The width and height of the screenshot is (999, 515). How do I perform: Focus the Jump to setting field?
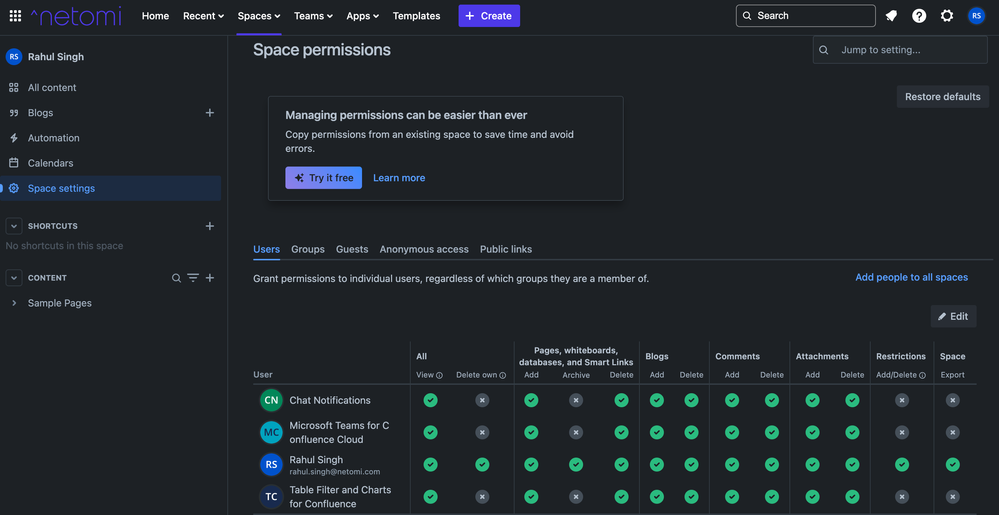(900, 50)
